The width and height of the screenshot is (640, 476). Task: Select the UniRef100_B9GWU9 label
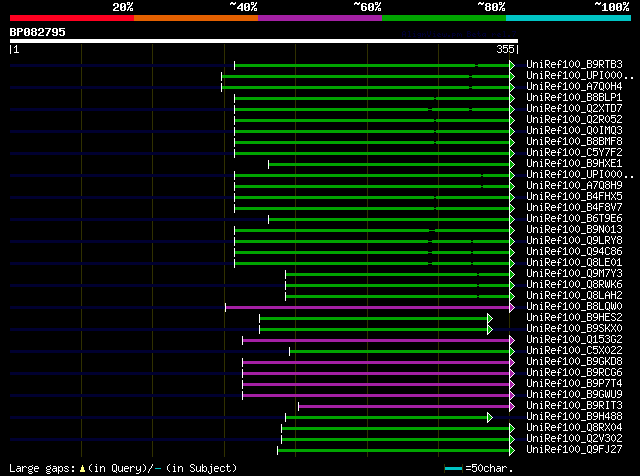574,395
